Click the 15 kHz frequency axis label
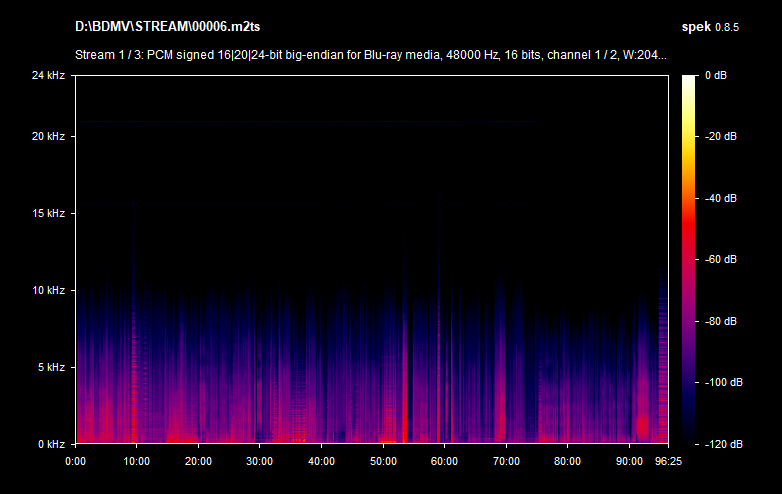 48,214
